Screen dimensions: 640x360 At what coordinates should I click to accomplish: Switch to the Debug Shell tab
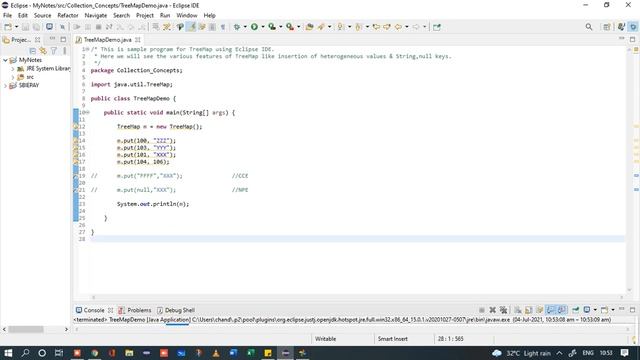[176, 310]
